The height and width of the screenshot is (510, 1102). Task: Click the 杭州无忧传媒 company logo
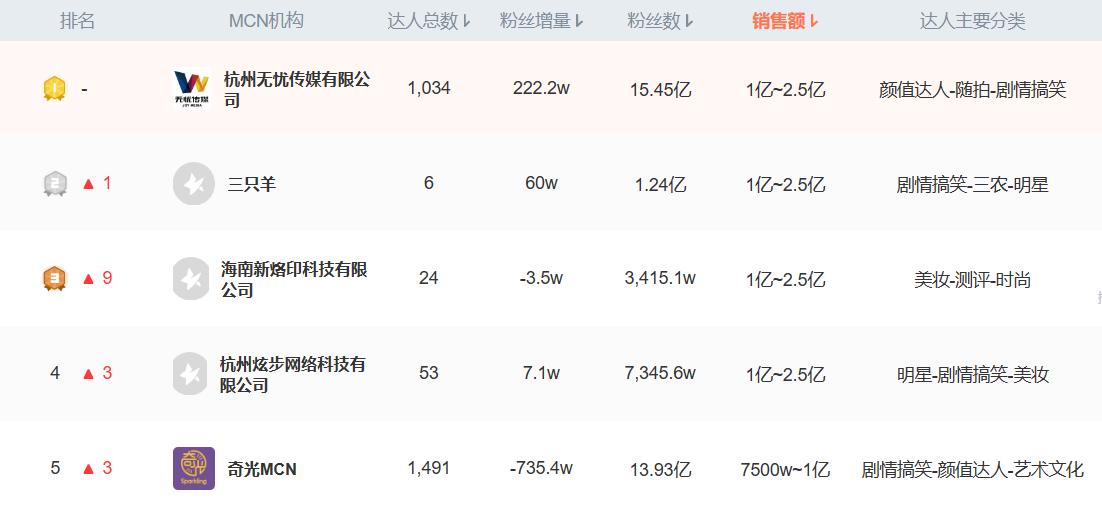pyautogui.click(x=193, y=89)
